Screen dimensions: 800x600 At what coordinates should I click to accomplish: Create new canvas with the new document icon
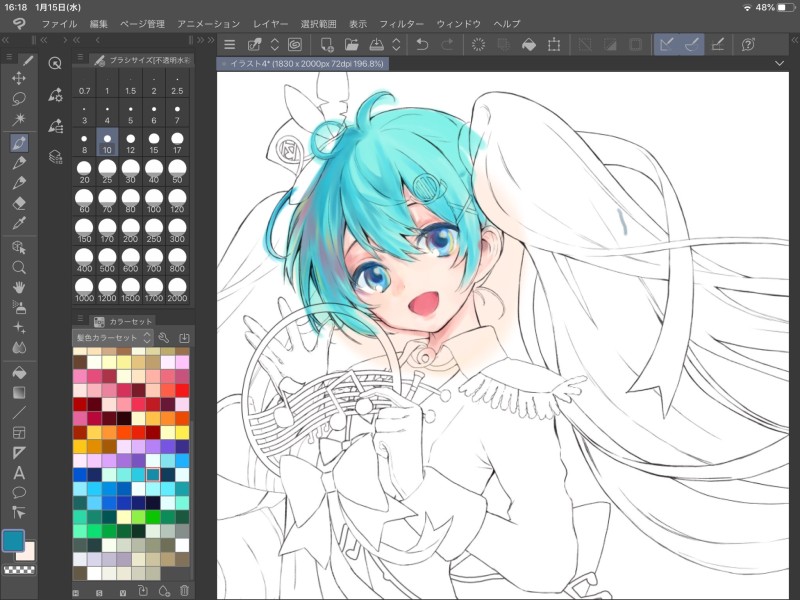[327, 45]
